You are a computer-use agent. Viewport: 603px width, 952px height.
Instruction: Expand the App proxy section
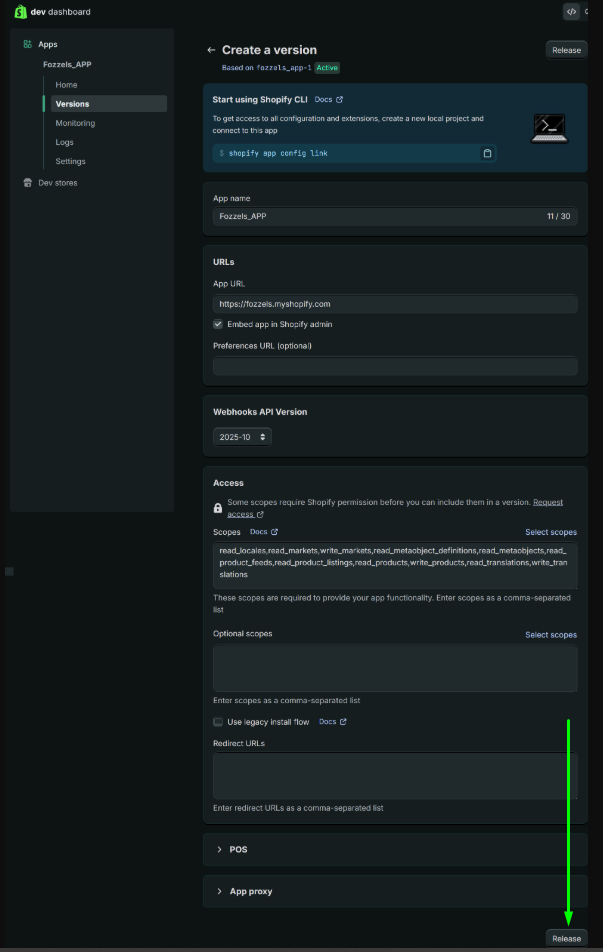(x=395, y=891)
